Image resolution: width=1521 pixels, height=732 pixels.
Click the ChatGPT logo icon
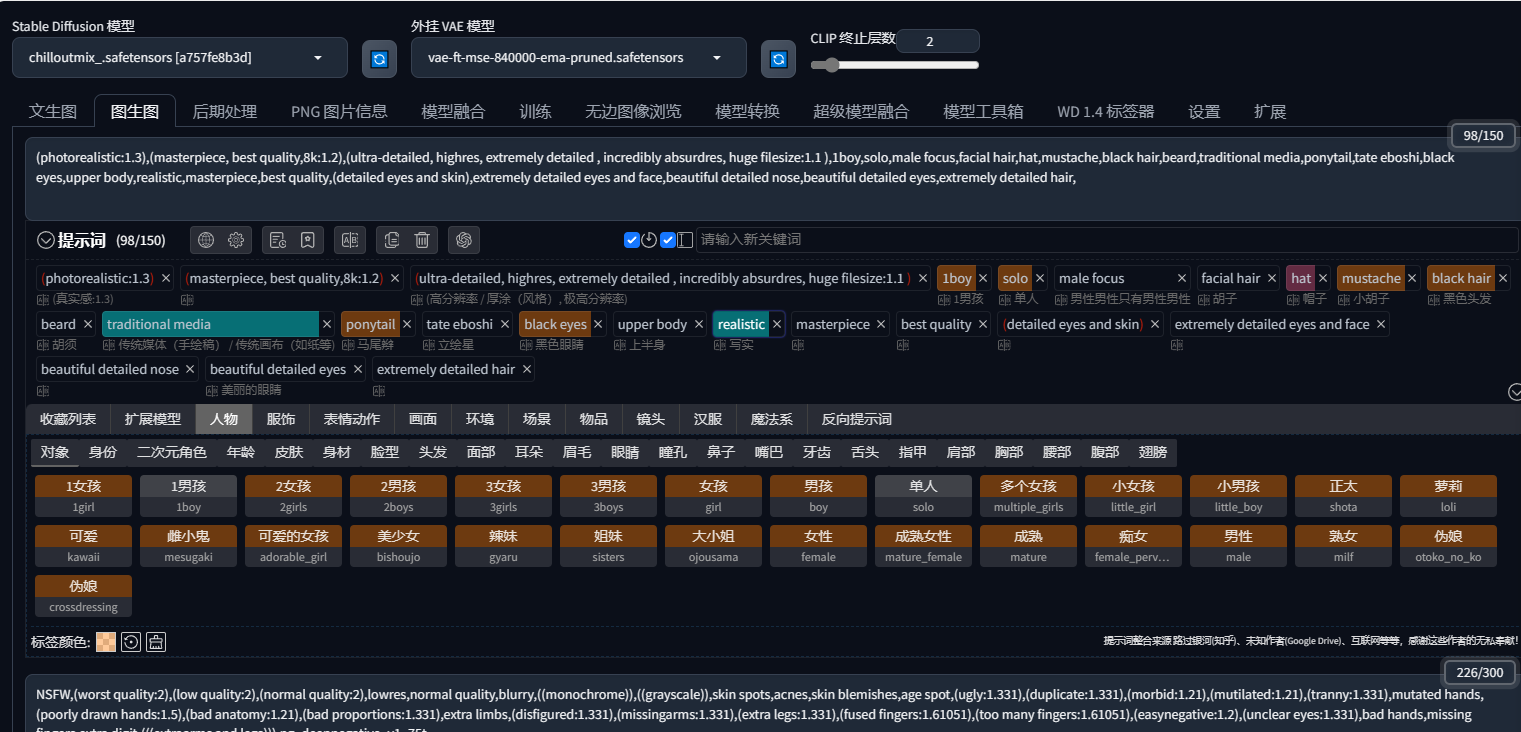click(x=464, y=240)
